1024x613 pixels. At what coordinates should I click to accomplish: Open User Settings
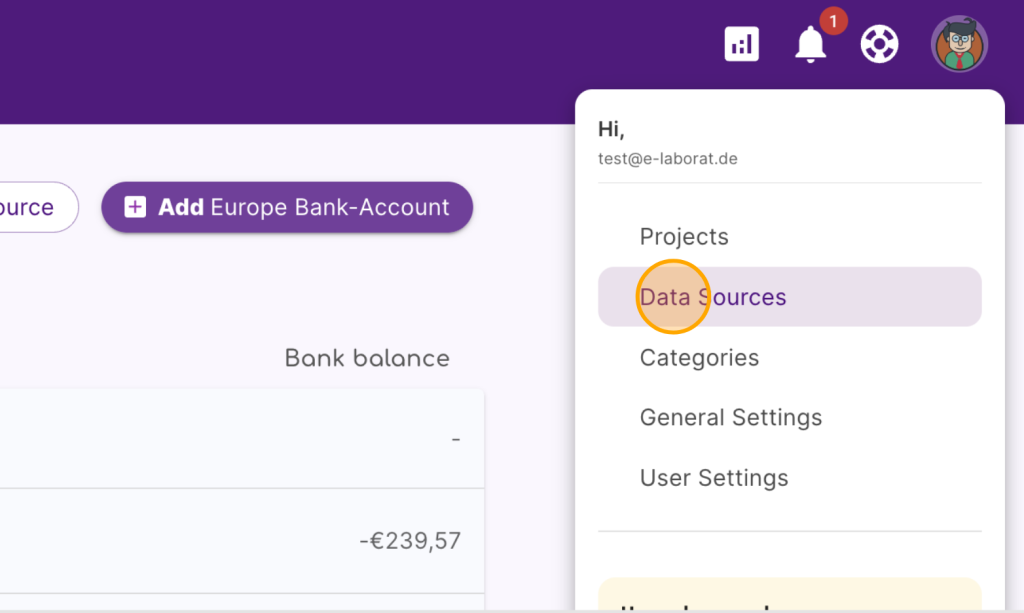714,478
